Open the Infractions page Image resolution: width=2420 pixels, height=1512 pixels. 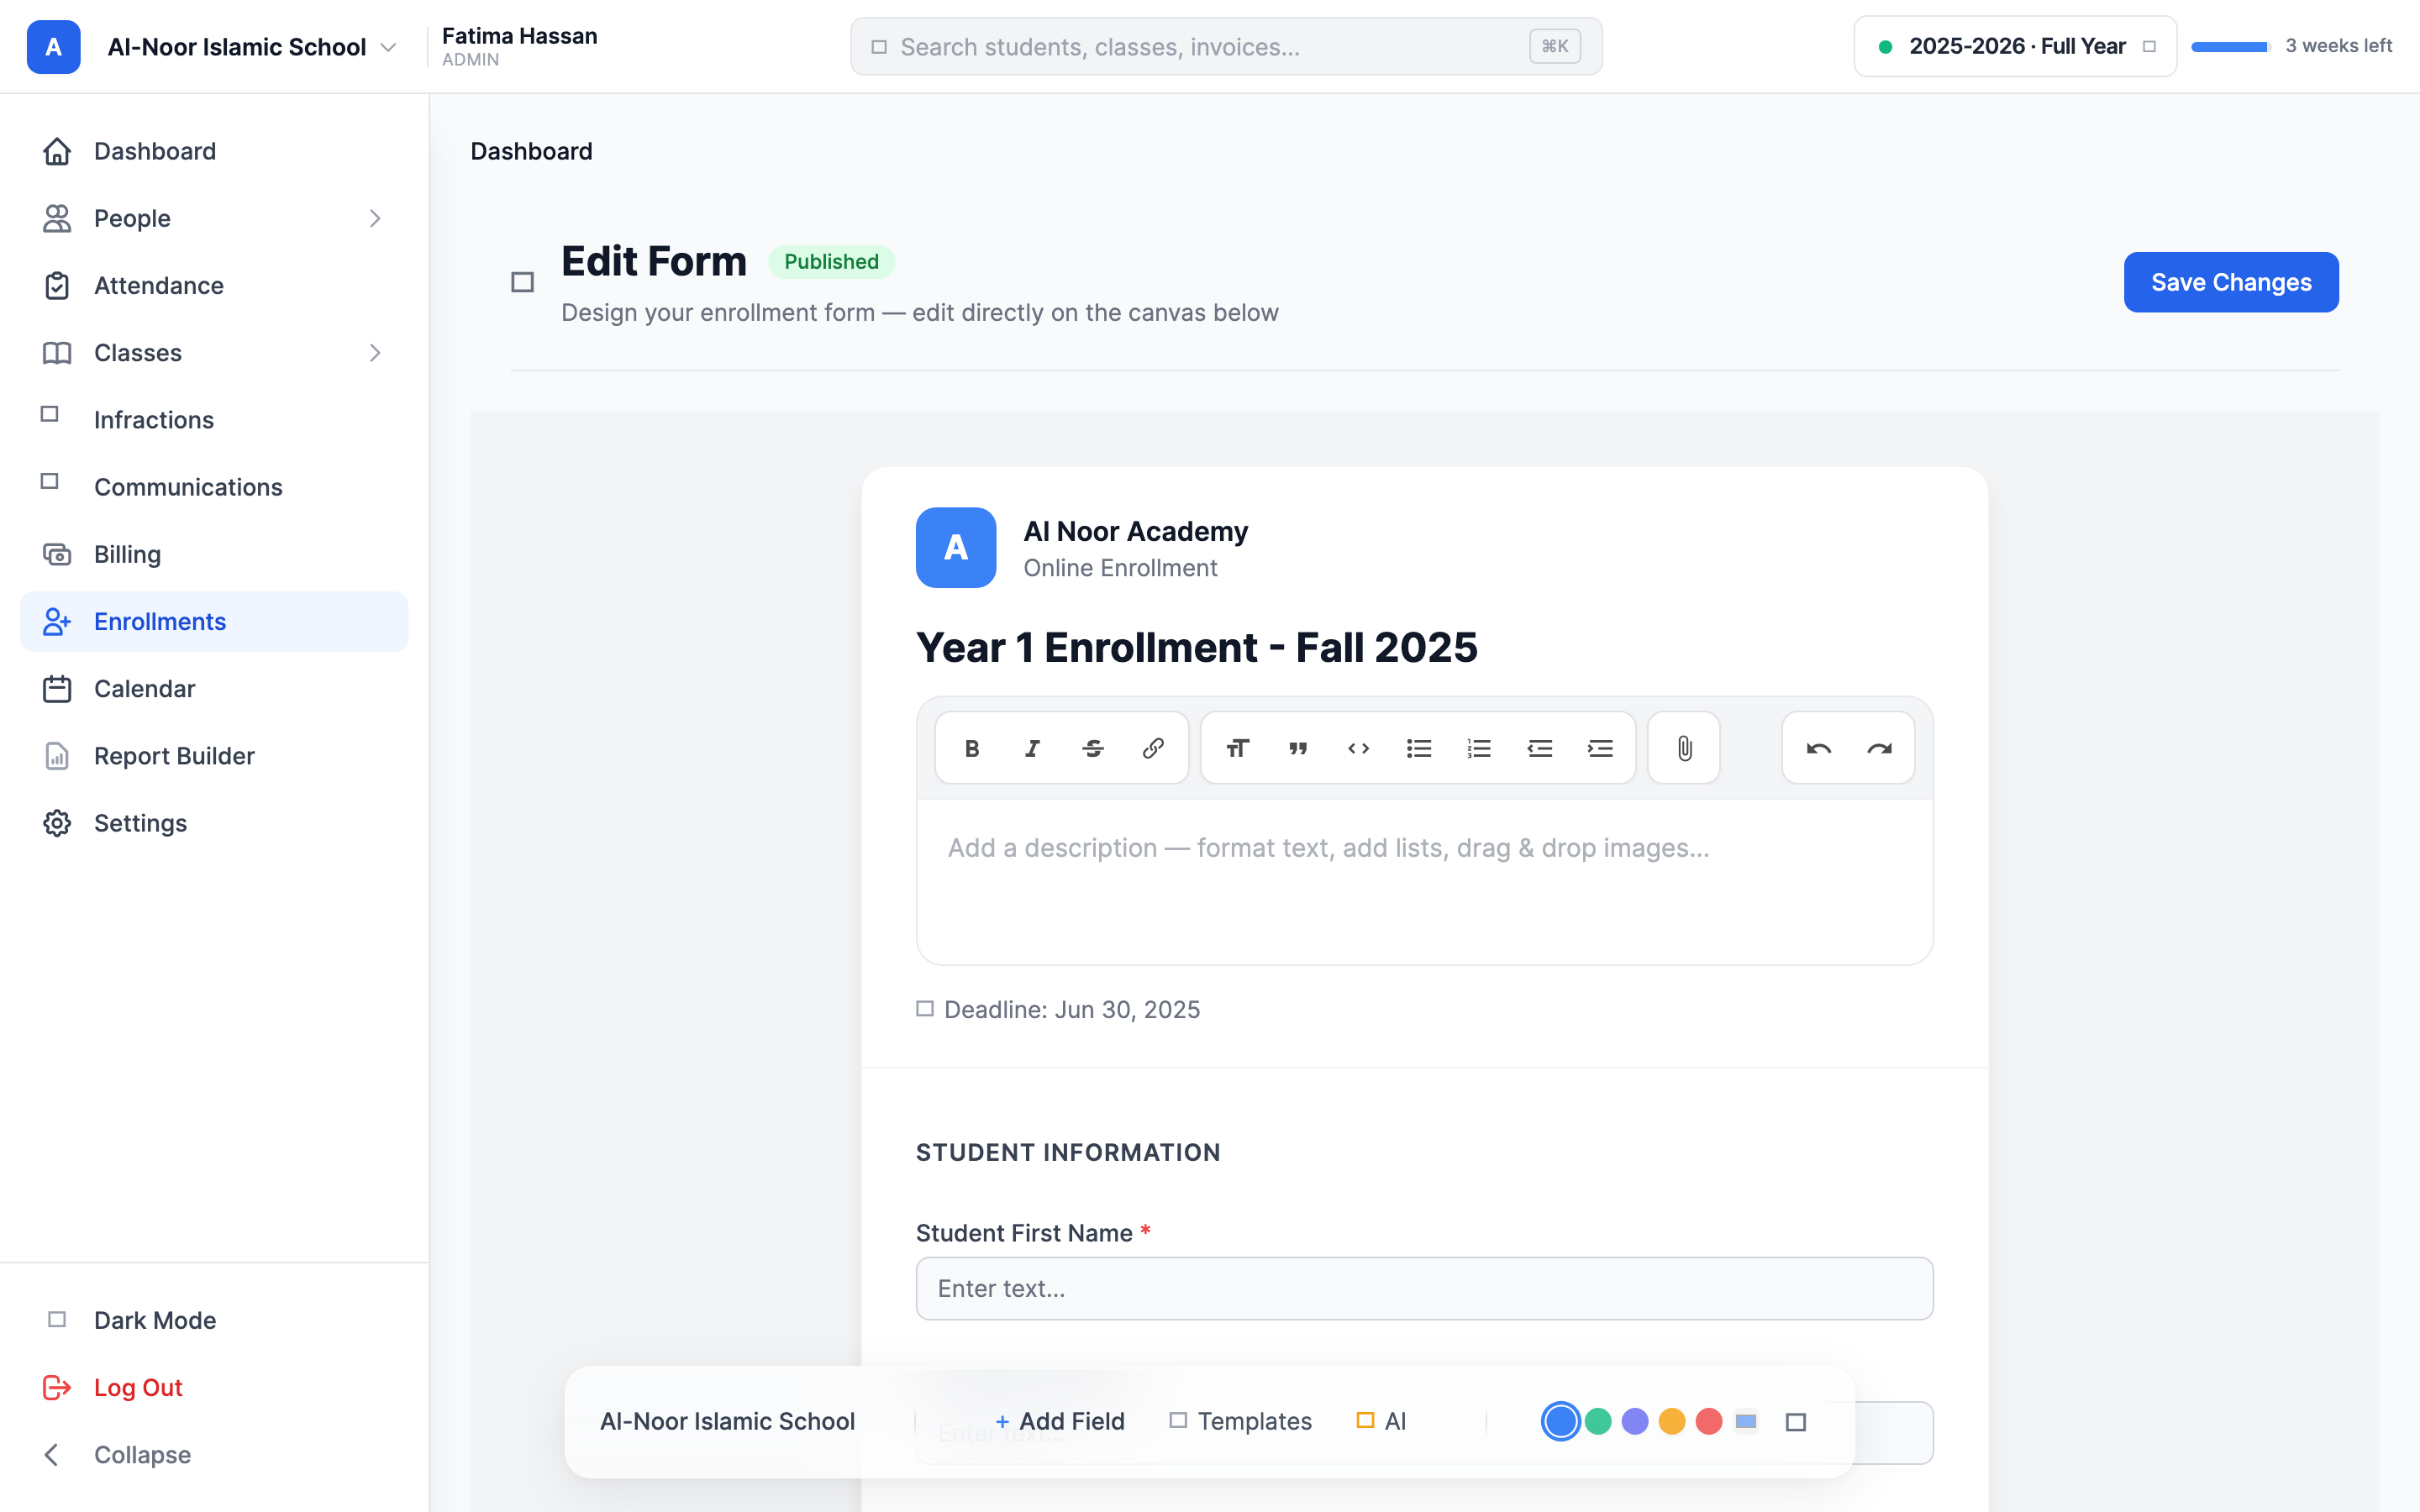click(214, 420)
